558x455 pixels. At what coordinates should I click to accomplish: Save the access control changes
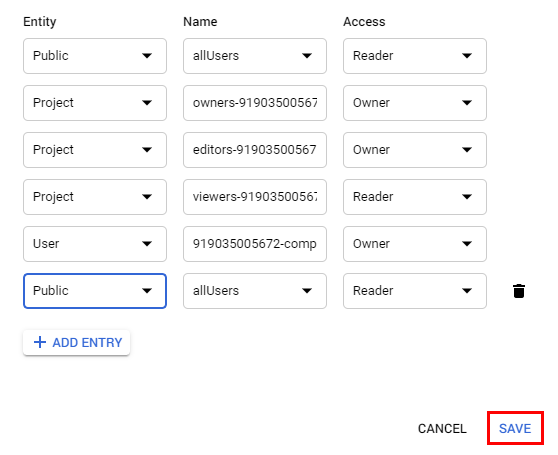(515, 428)
